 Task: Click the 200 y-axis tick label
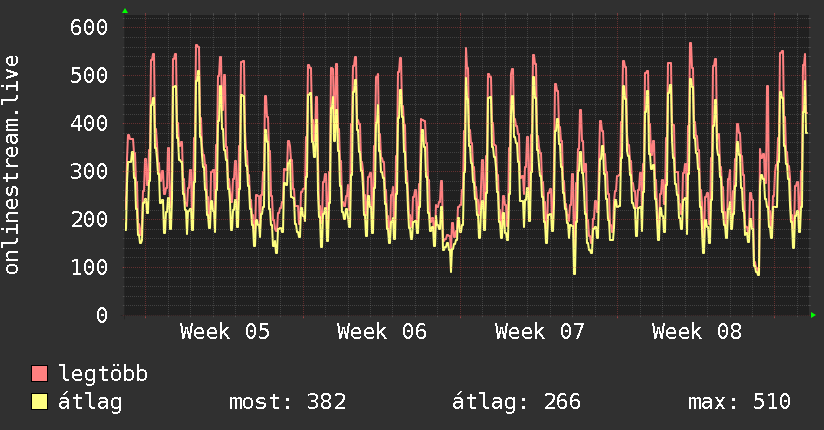(x=89, y=219)
